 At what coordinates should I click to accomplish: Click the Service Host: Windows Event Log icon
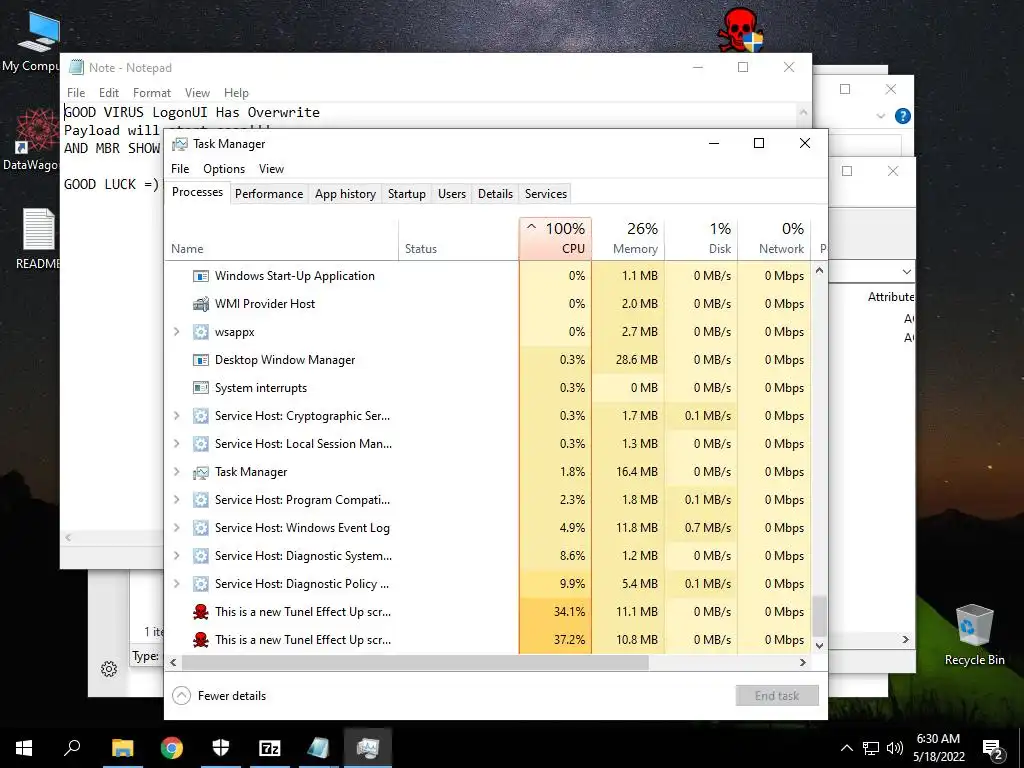pos(200,528)
